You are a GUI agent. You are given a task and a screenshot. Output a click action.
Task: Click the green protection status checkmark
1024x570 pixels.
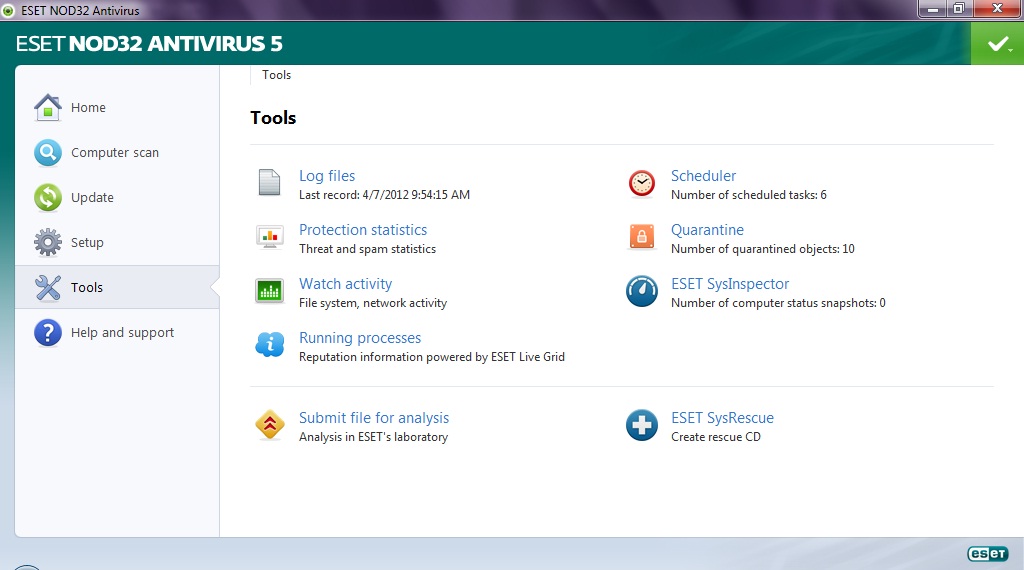pyautogui.click(x=997, y=44)
